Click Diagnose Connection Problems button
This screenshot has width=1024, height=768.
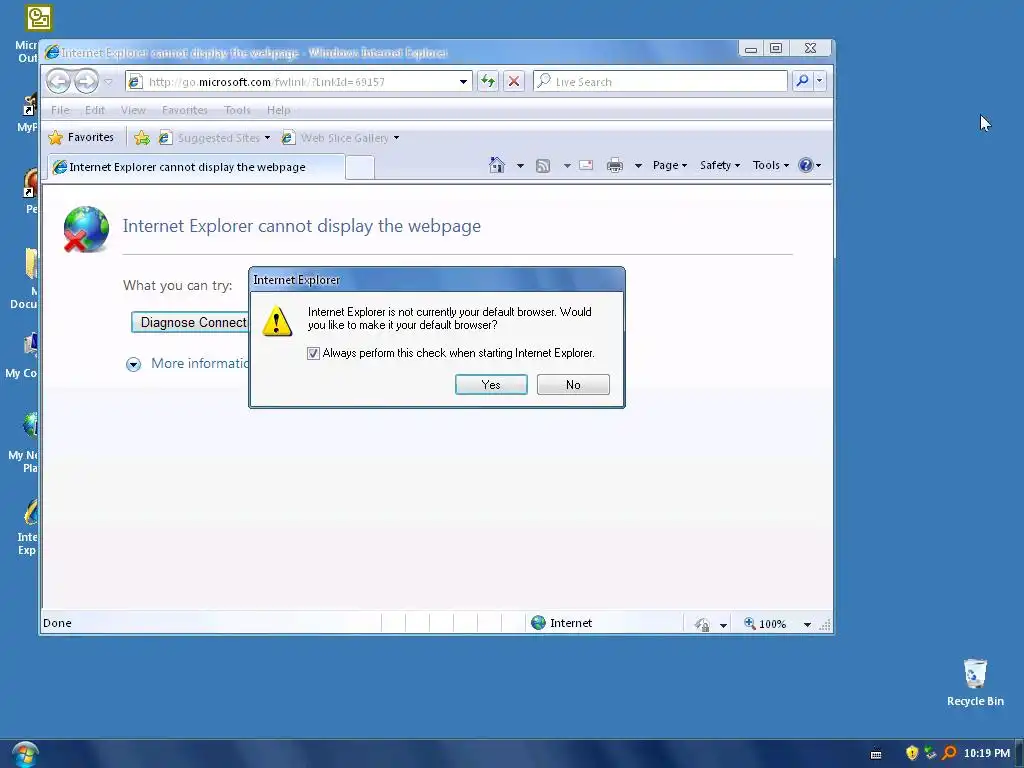click(x=190, y=322)
